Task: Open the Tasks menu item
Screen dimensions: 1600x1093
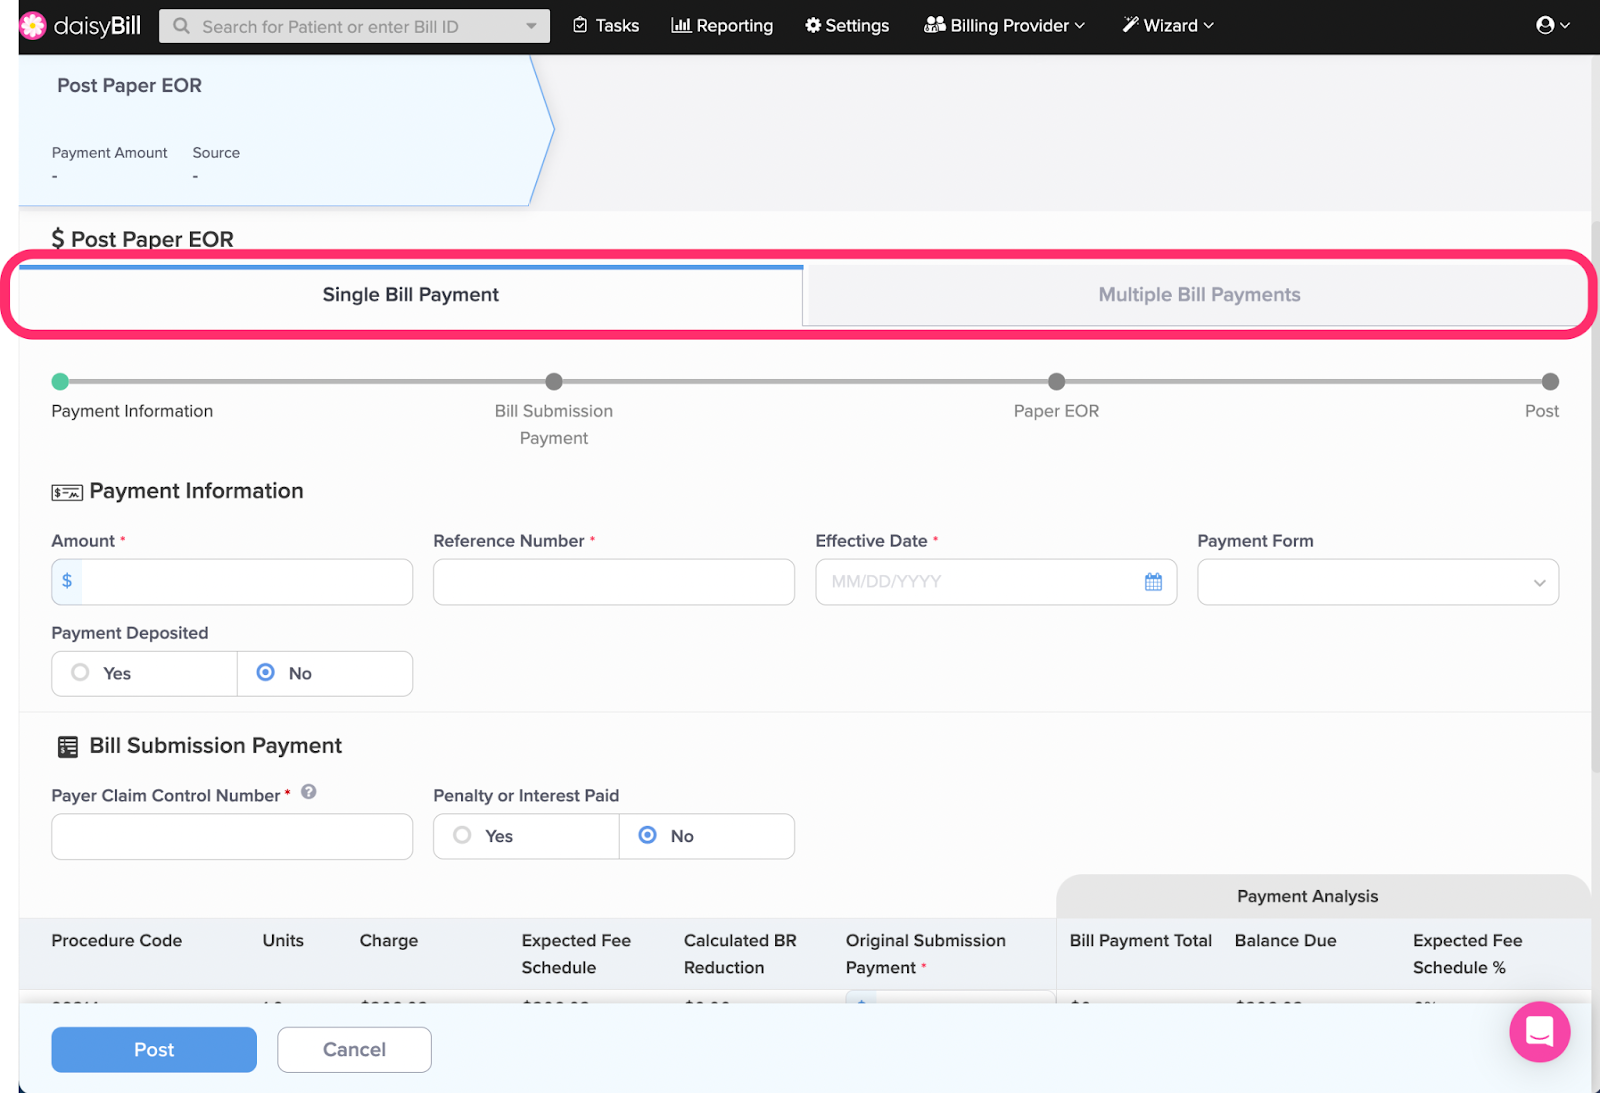Action: click(606, 25)
